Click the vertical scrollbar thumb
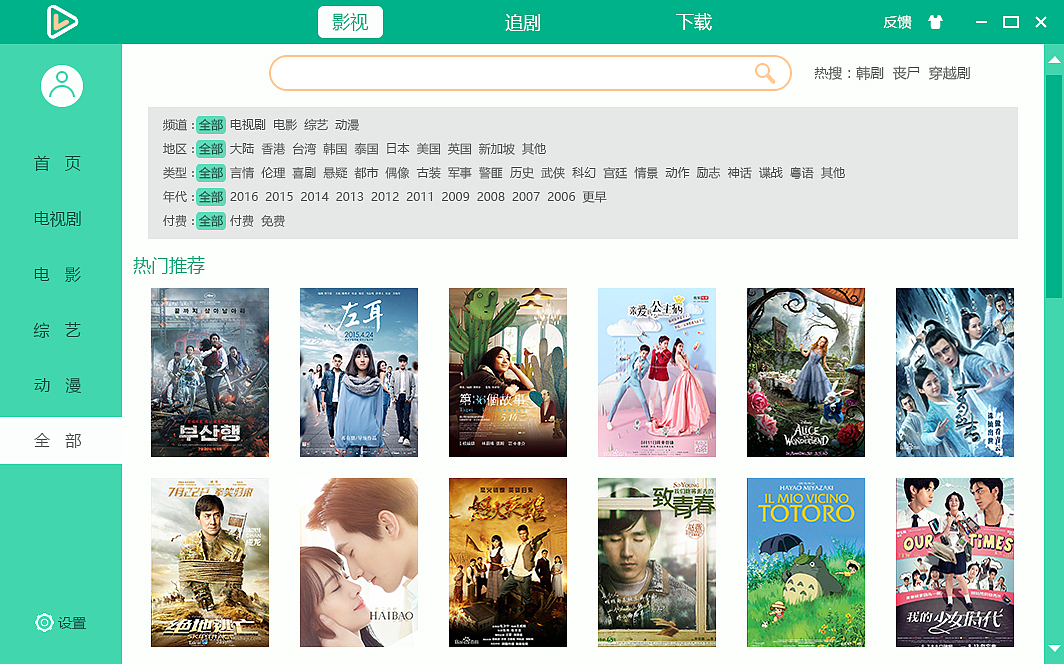Viewport: 1064px width, 664px height. pyautogui.click(x=1054, y=187)
